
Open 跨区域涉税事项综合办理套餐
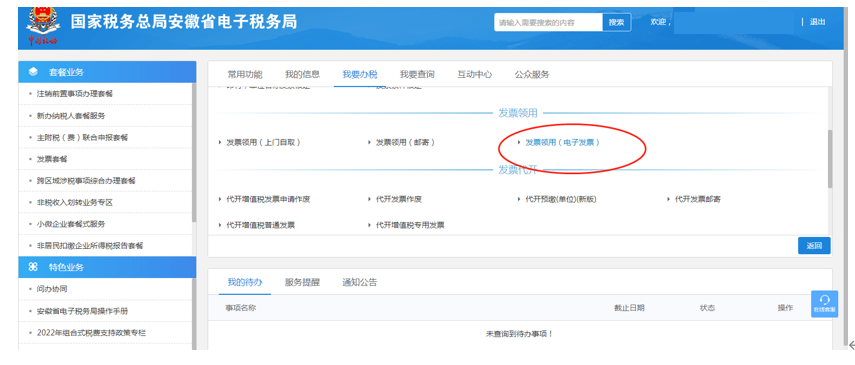(x=86, y=181)
